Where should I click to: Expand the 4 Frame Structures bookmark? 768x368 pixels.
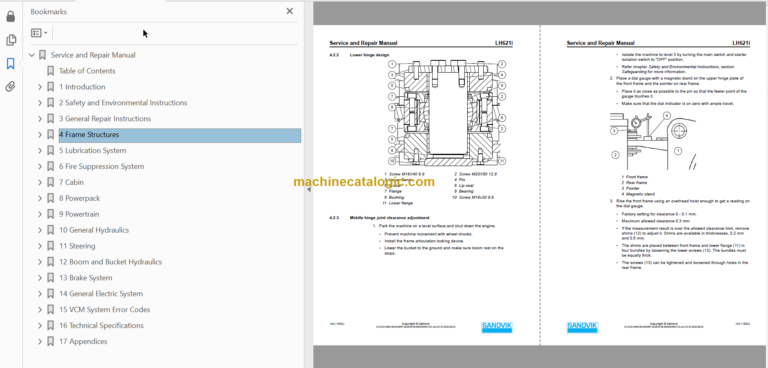tap(40, 135)
